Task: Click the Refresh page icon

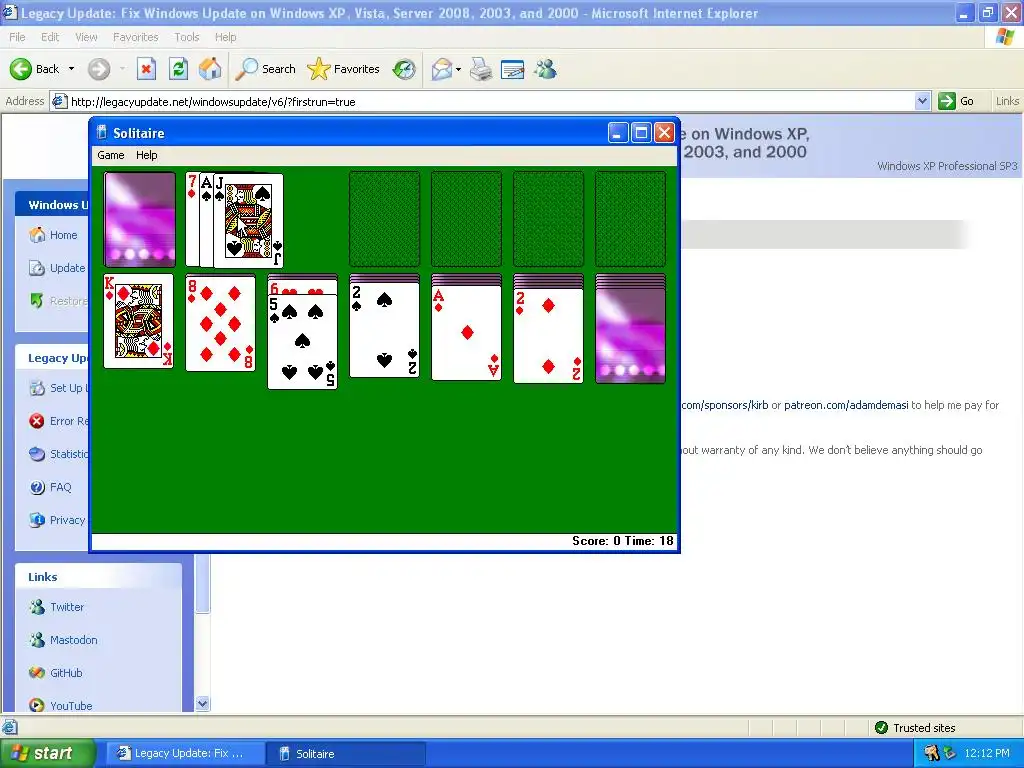Action: pos(178,69)
